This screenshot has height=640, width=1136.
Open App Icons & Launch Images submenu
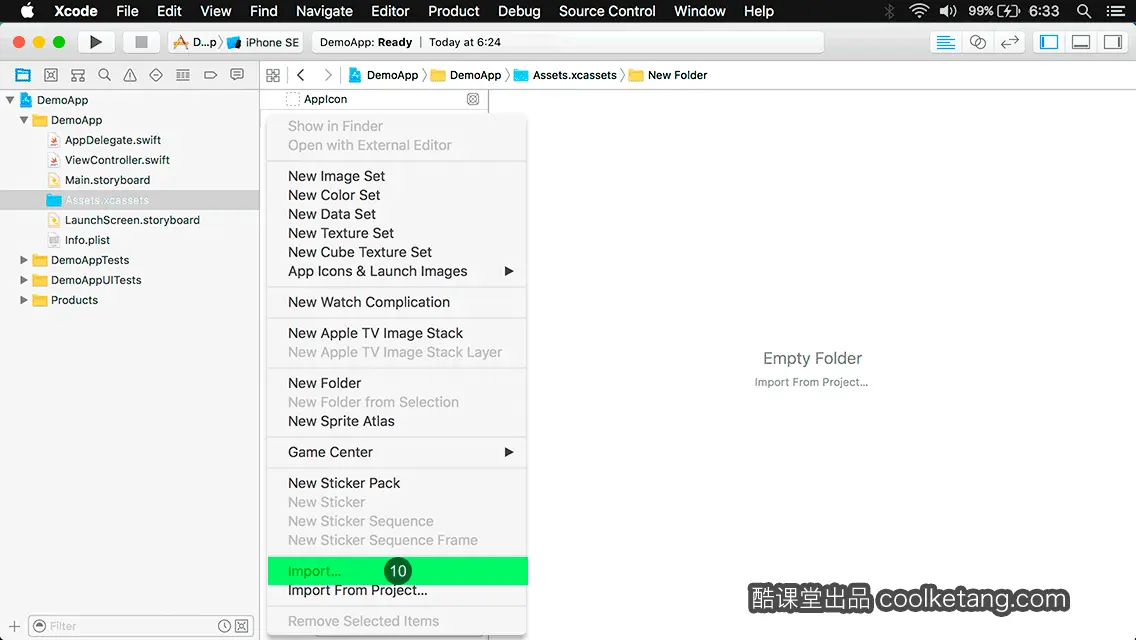pyautogui.click(x=396, y=271)
